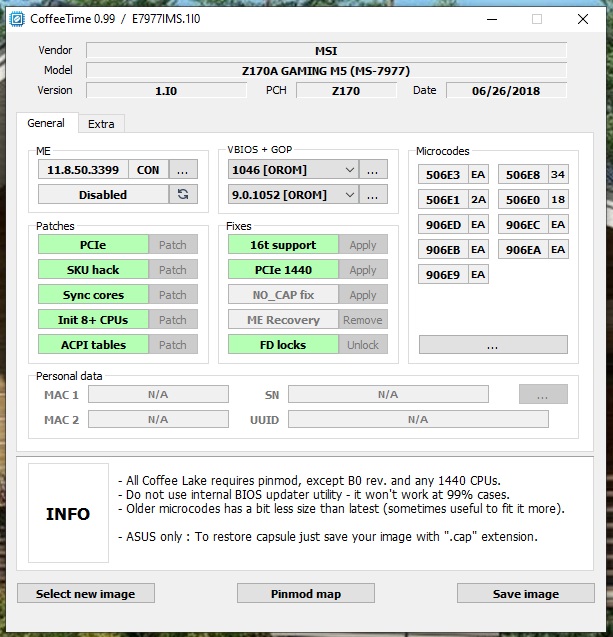
Task: Click the Version 1.I0 field
Action: point(166,90)
